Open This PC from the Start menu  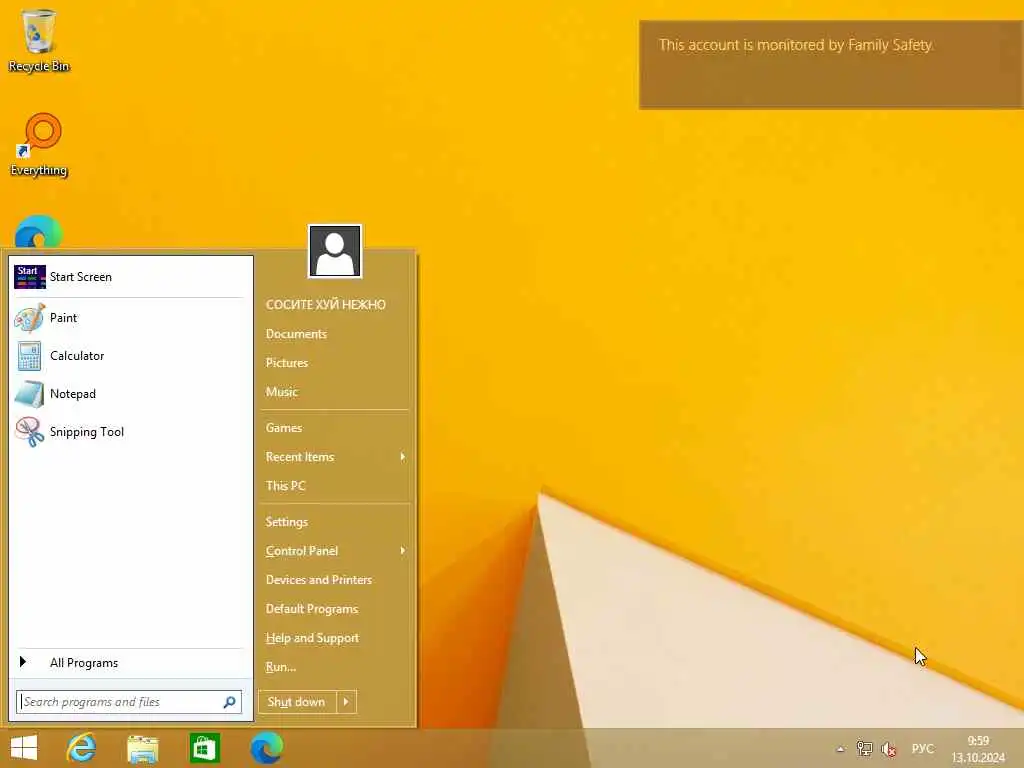[285, 486]
